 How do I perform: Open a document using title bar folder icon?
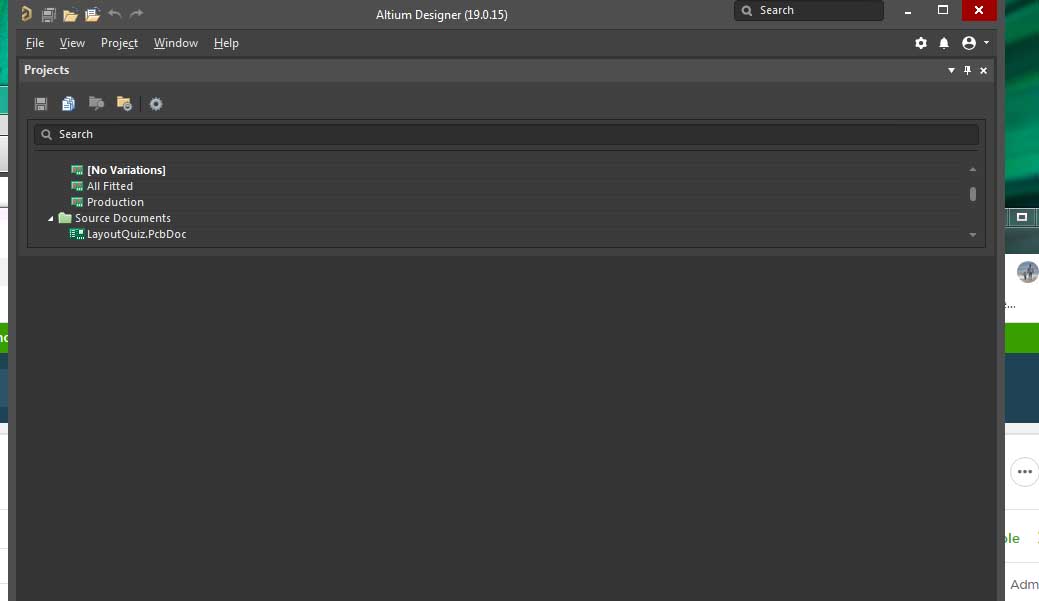pyautogui.click(x=70, y=14)
